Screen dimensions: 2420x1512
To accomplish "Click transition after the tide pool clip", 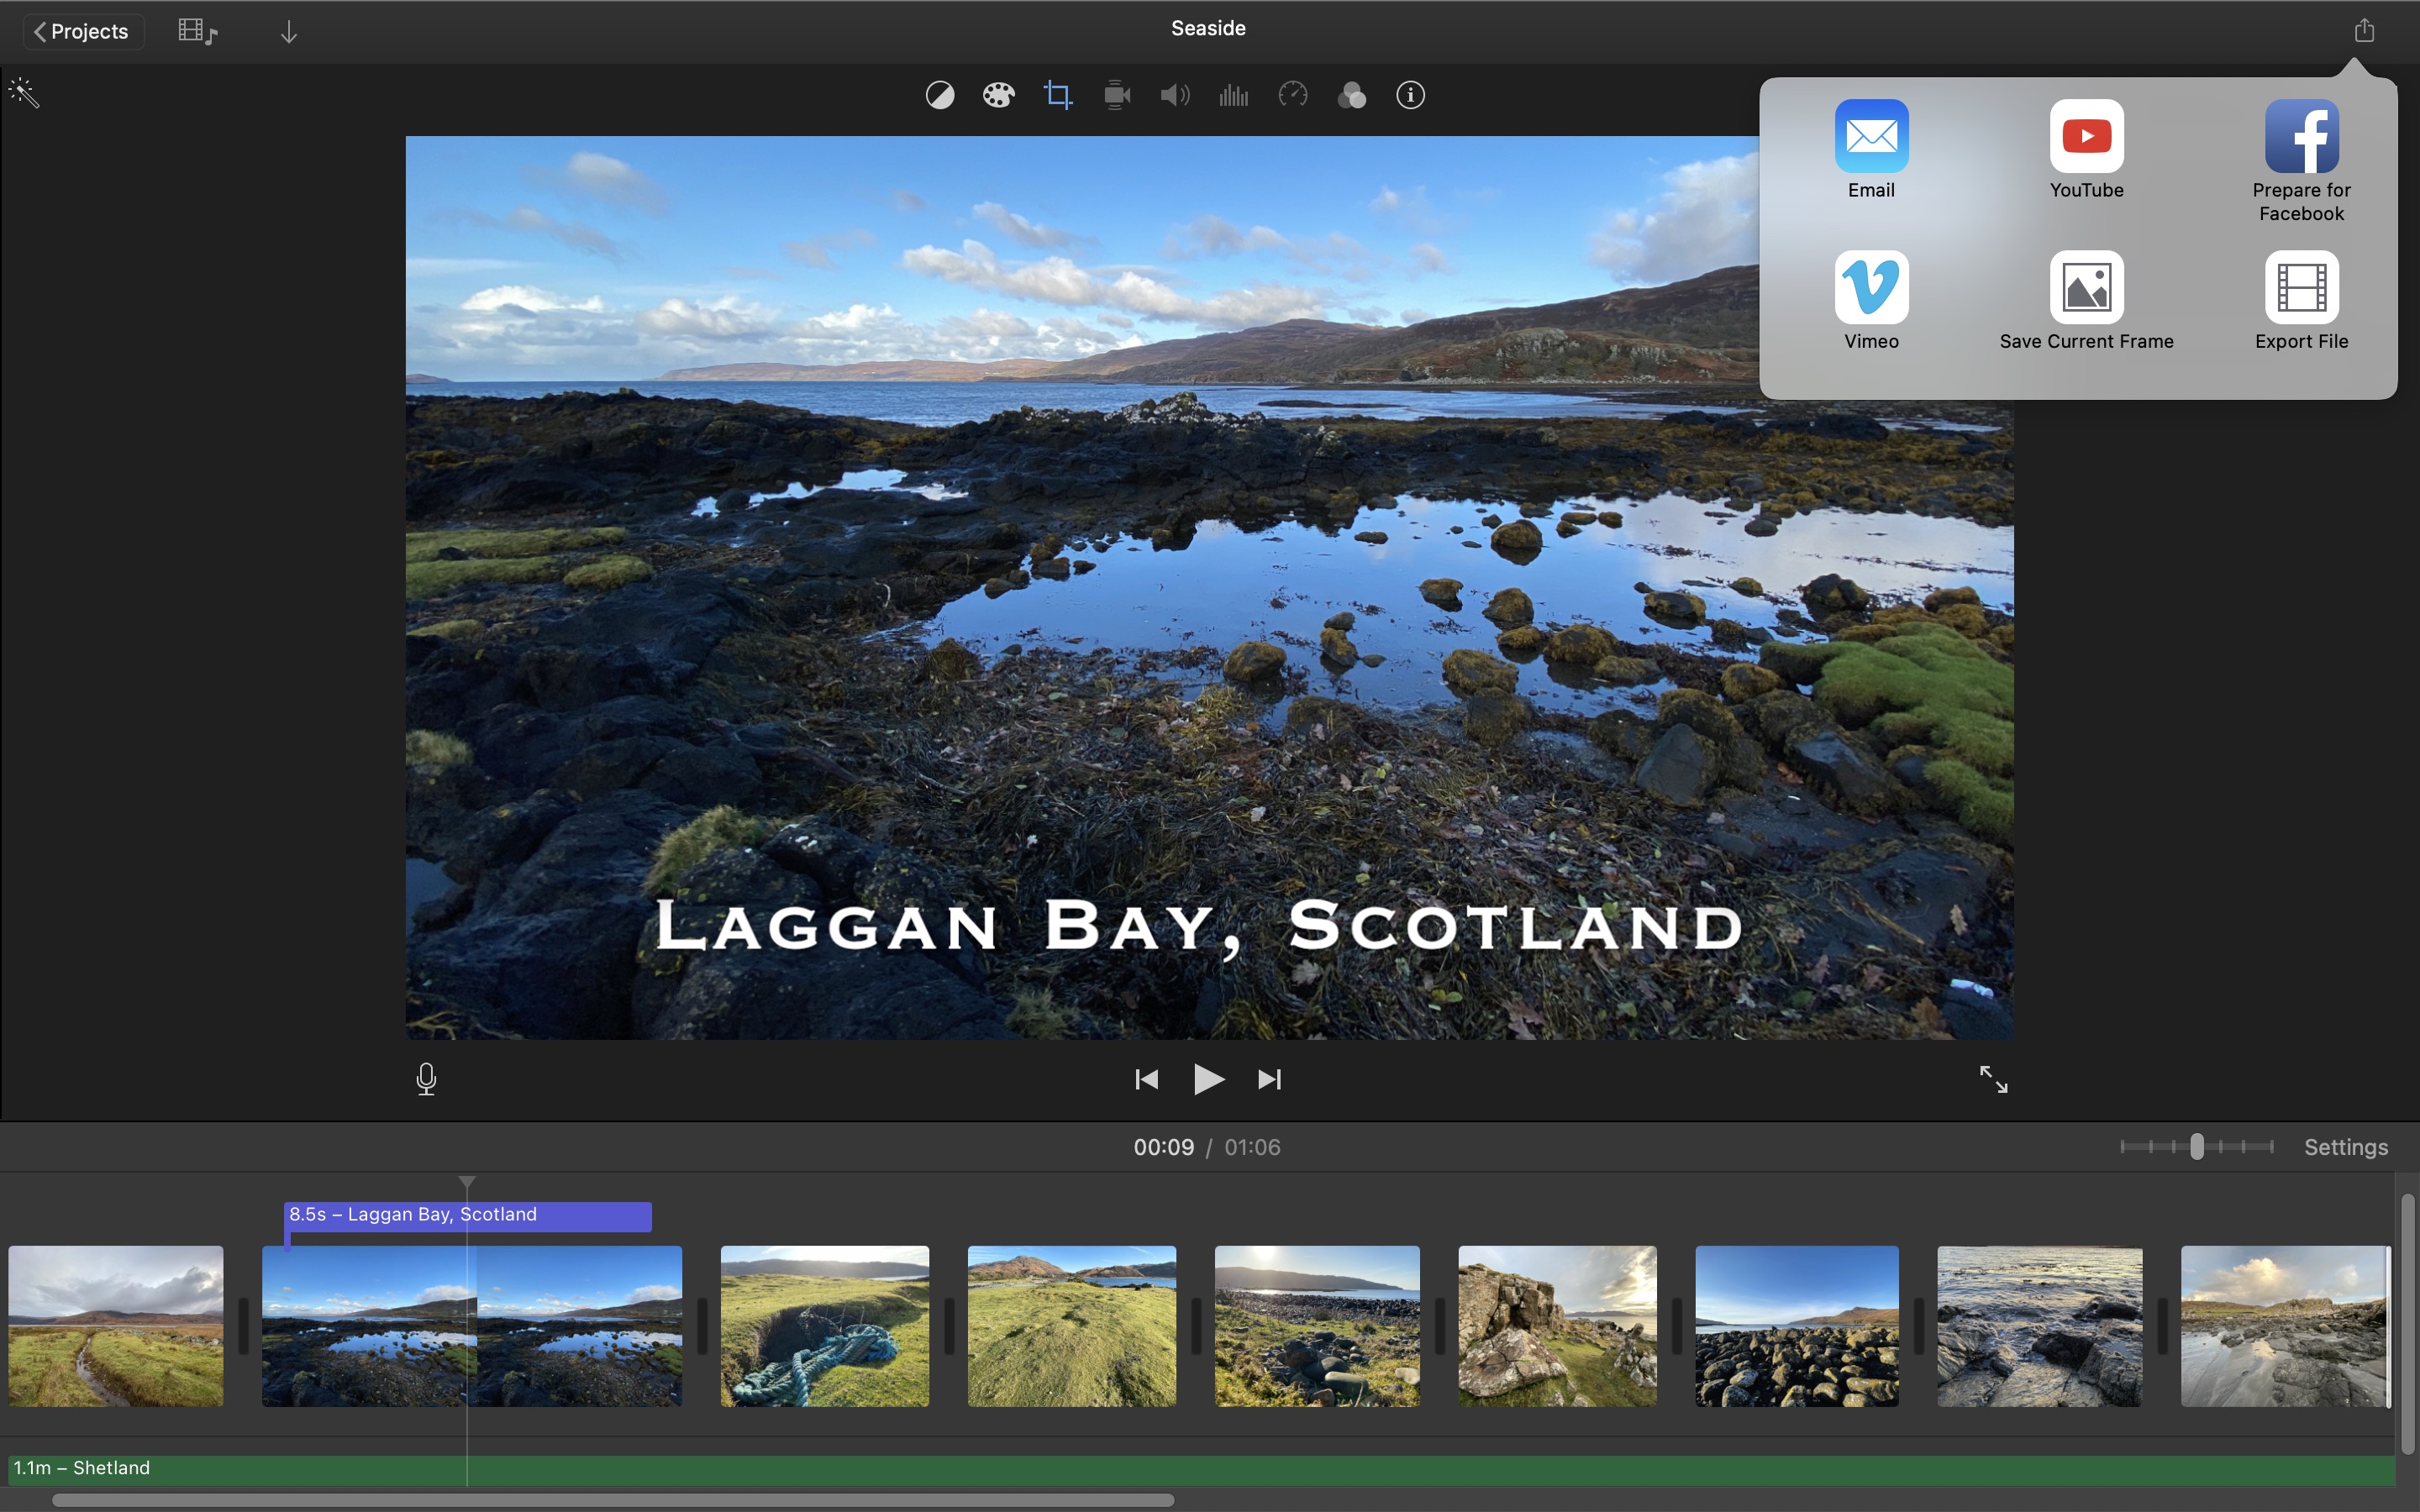I will [x=702, y=1326].
